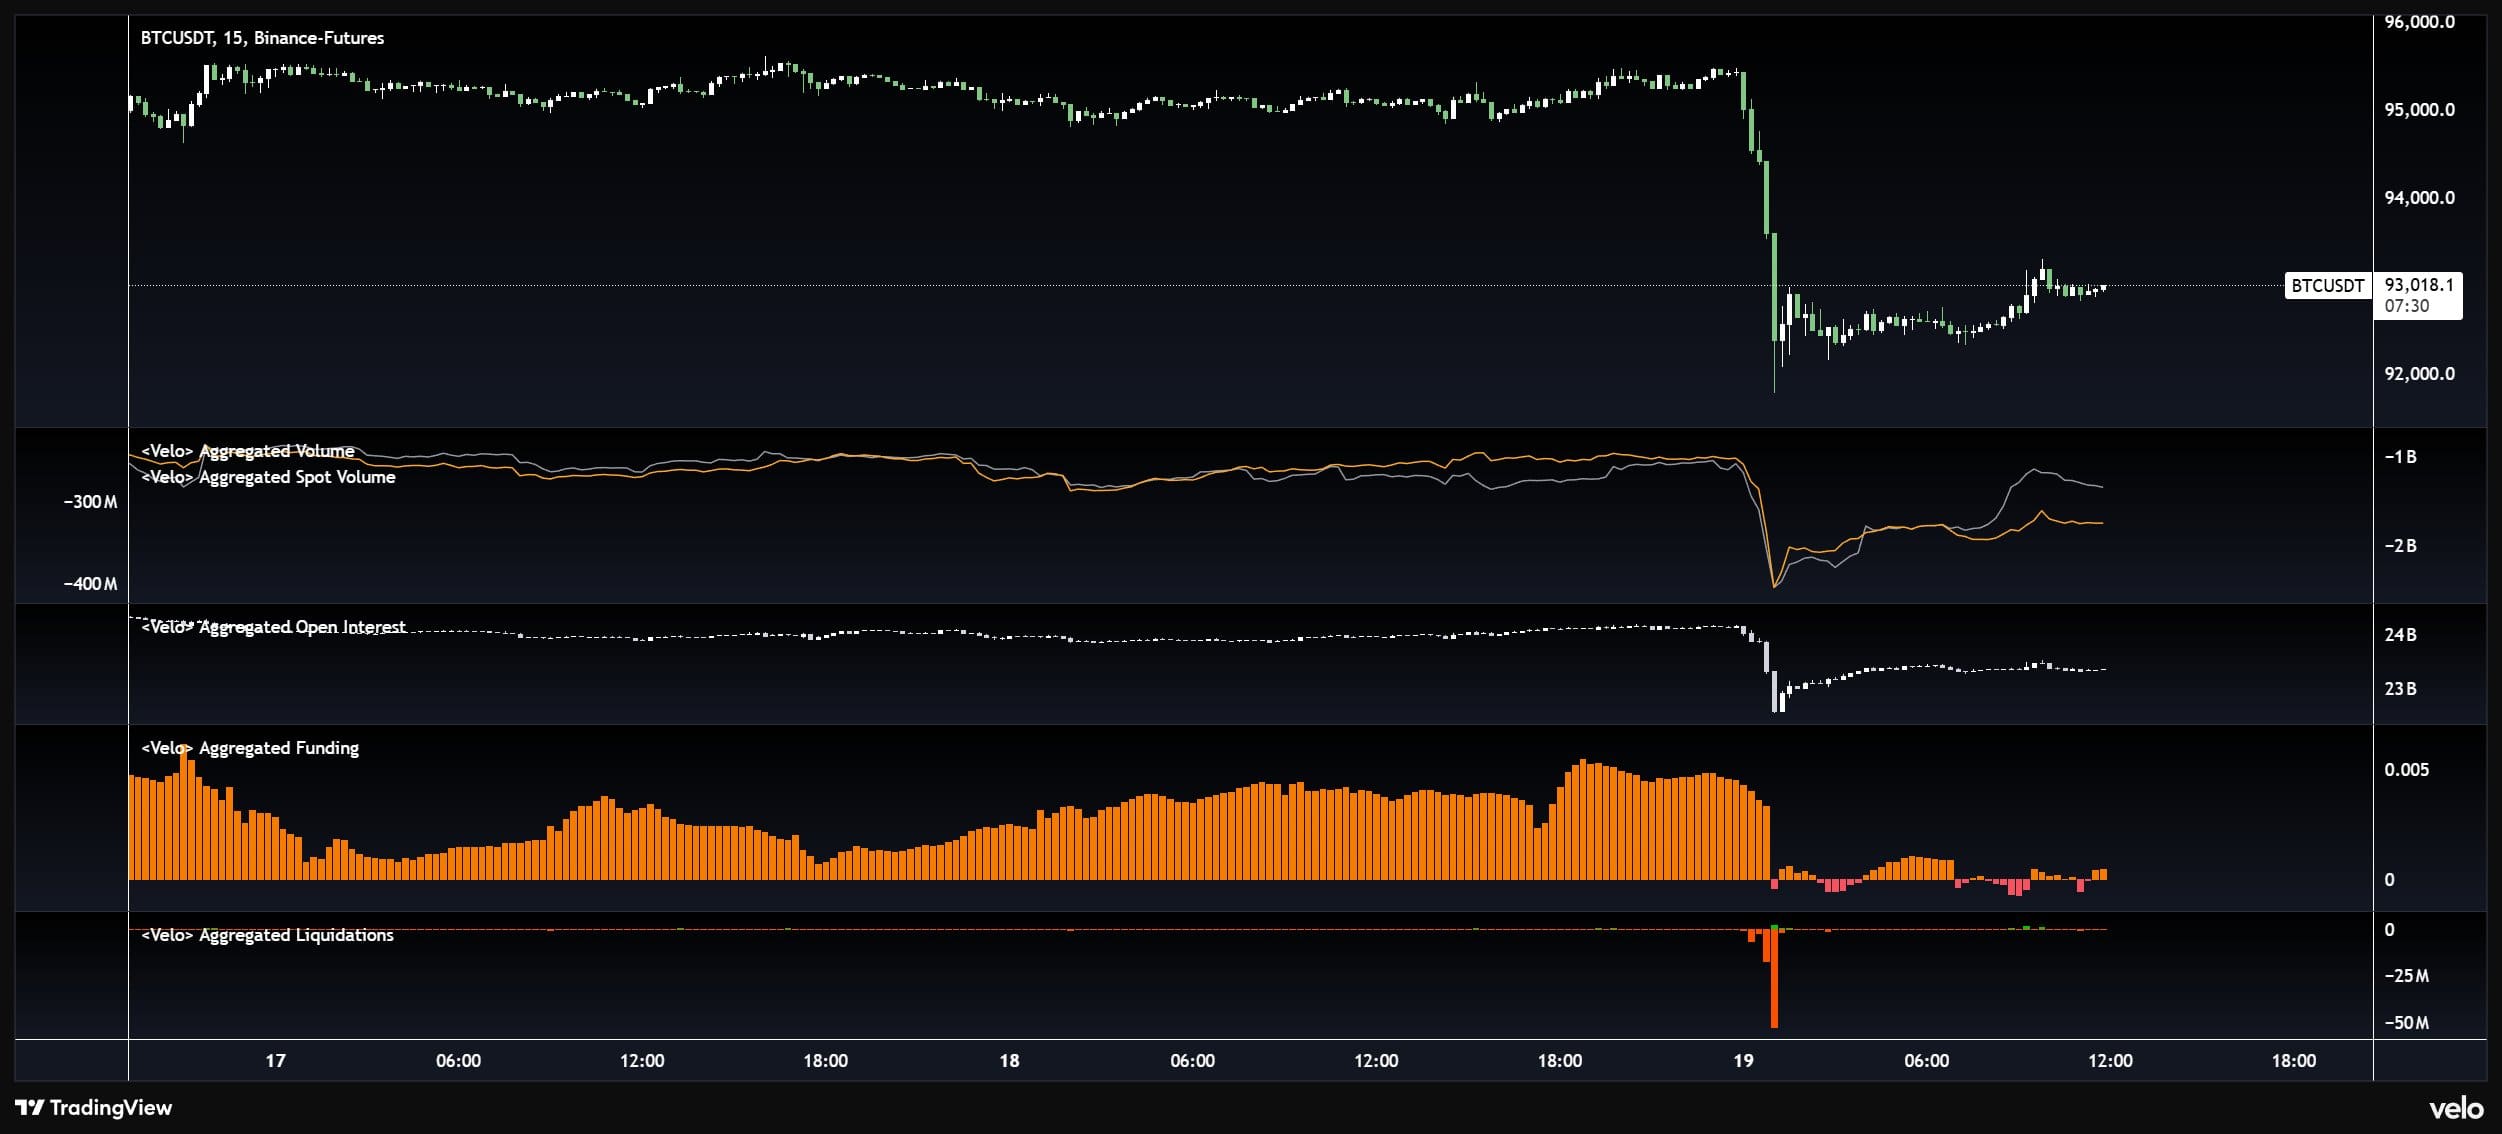Click the BTCUSDT current price tag
Viewport: 2502px width, 1134px height.
(2327, 286)
